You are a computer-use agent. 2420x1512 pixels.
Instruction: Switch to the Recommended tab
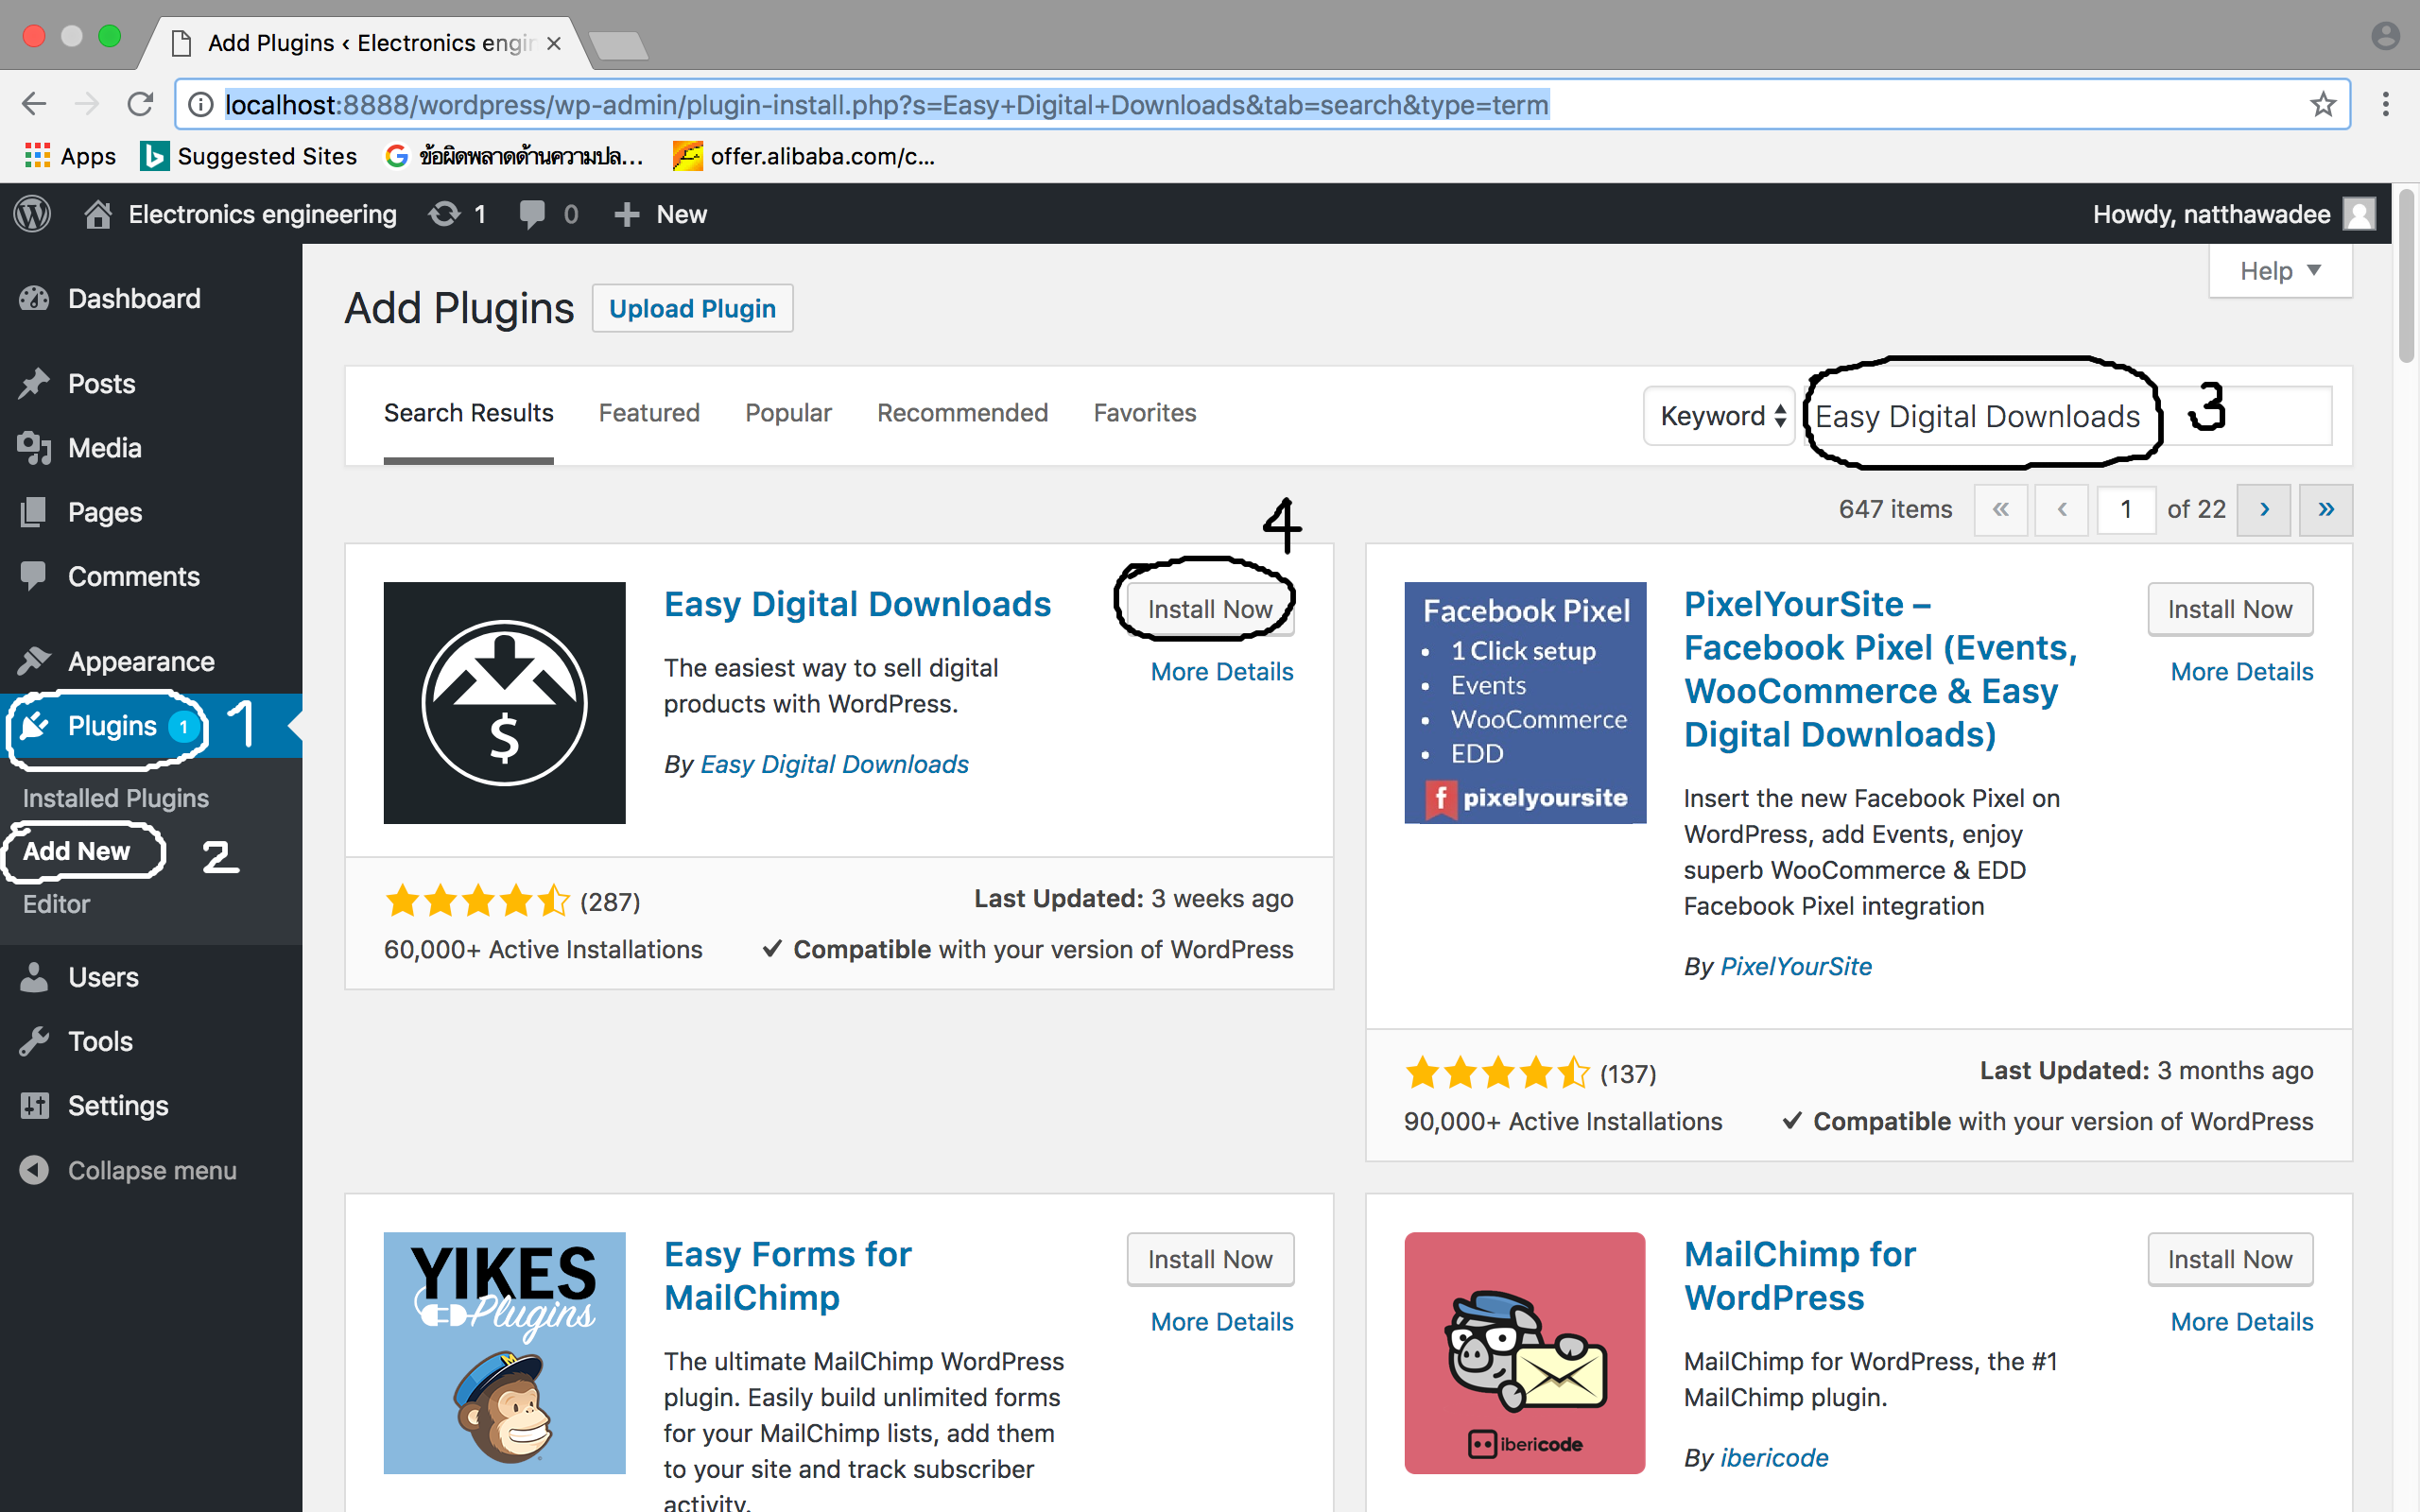(x=962, y=413)
